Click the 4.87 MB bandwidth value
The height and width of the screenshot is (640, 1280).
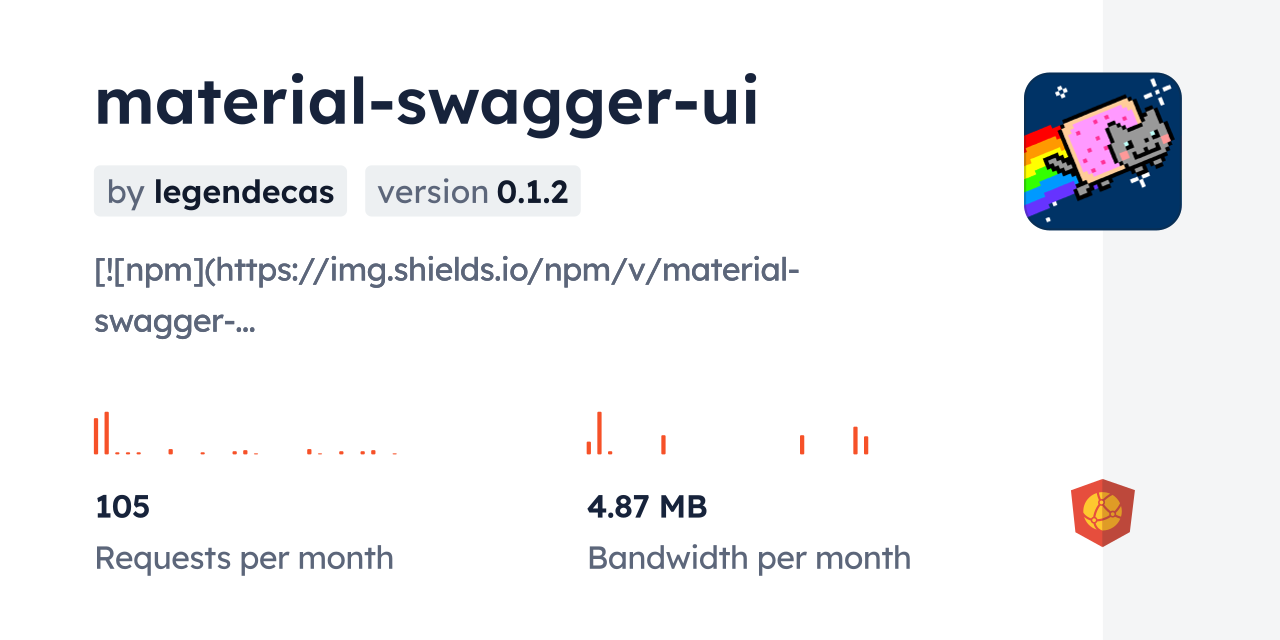point(647,507)
